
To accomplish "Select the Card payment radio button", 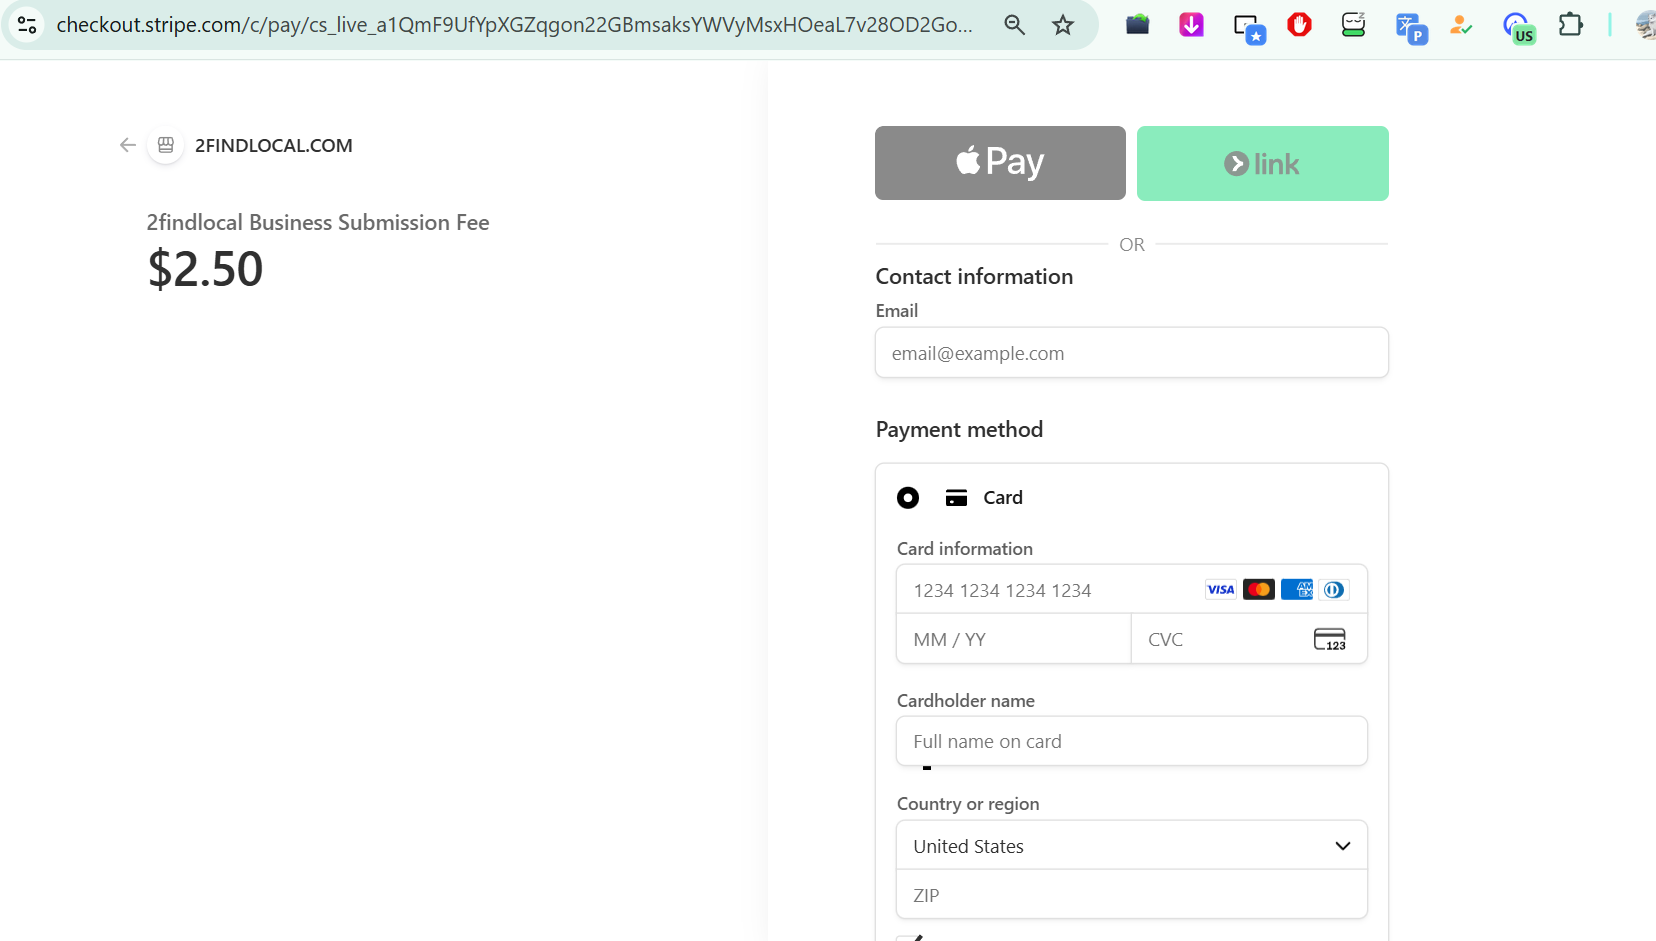I will click(x=908, y=497).
